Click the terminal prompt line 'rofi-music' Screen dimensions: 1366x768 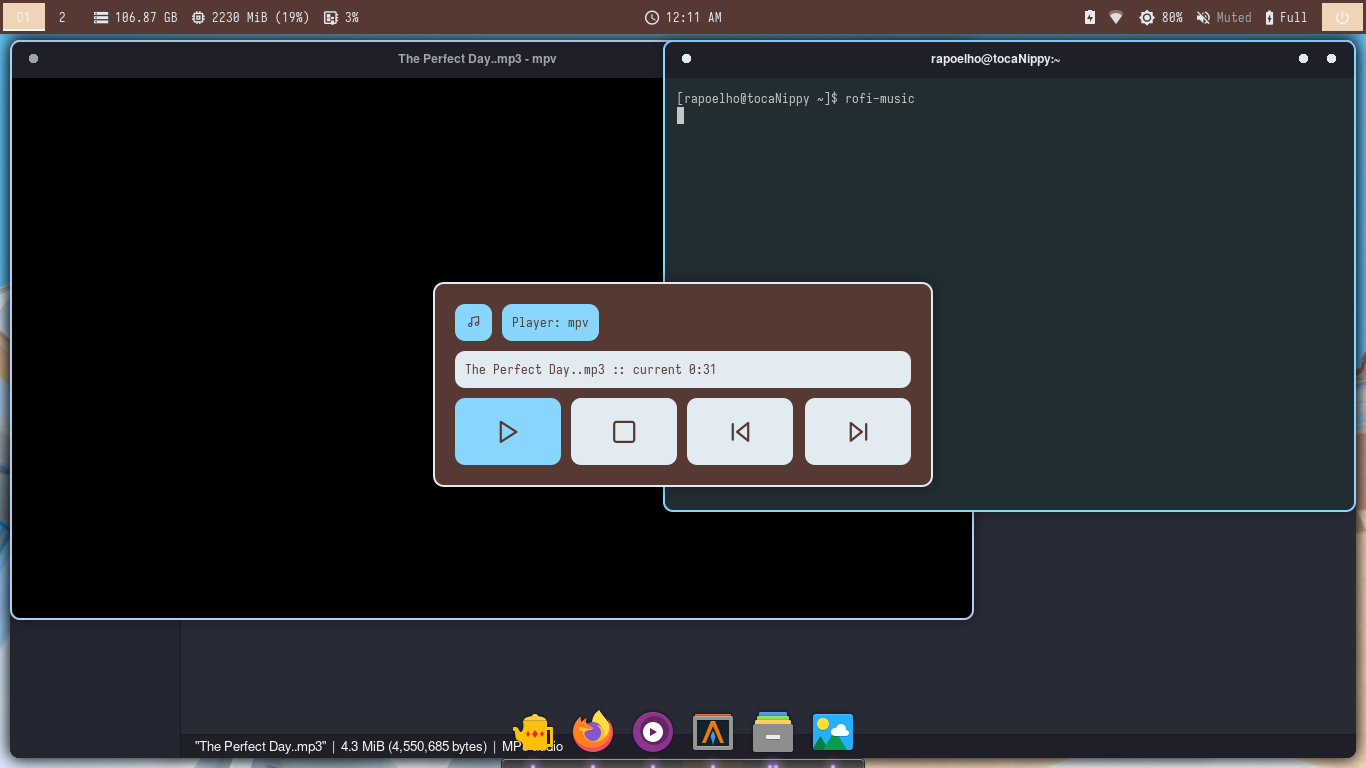(x=795, y=98)
